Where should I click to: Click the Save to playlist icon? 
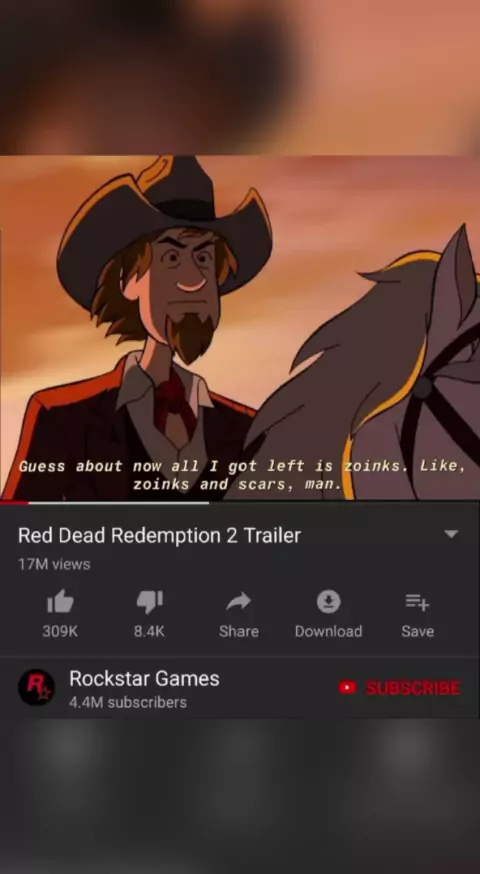(x=417, y=602)
